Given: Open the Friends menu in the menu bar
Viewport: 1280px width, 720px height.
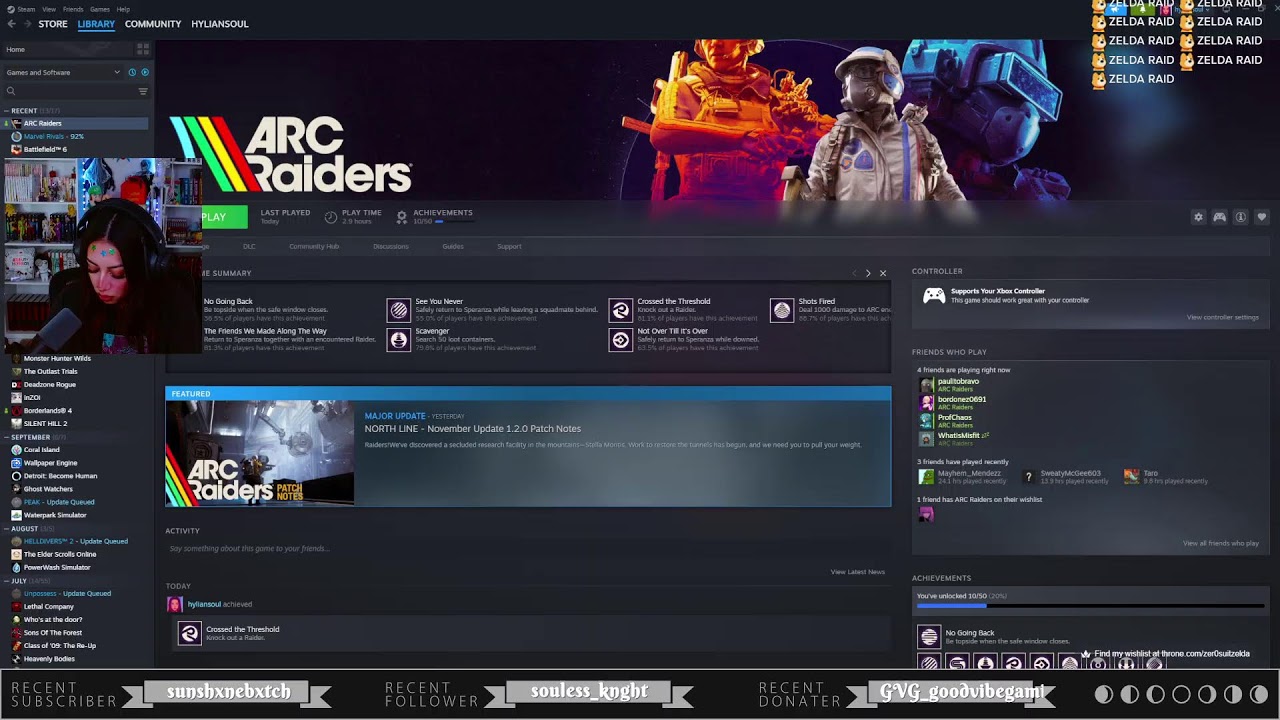Looking at the screenshot, I should coord(73,9).
